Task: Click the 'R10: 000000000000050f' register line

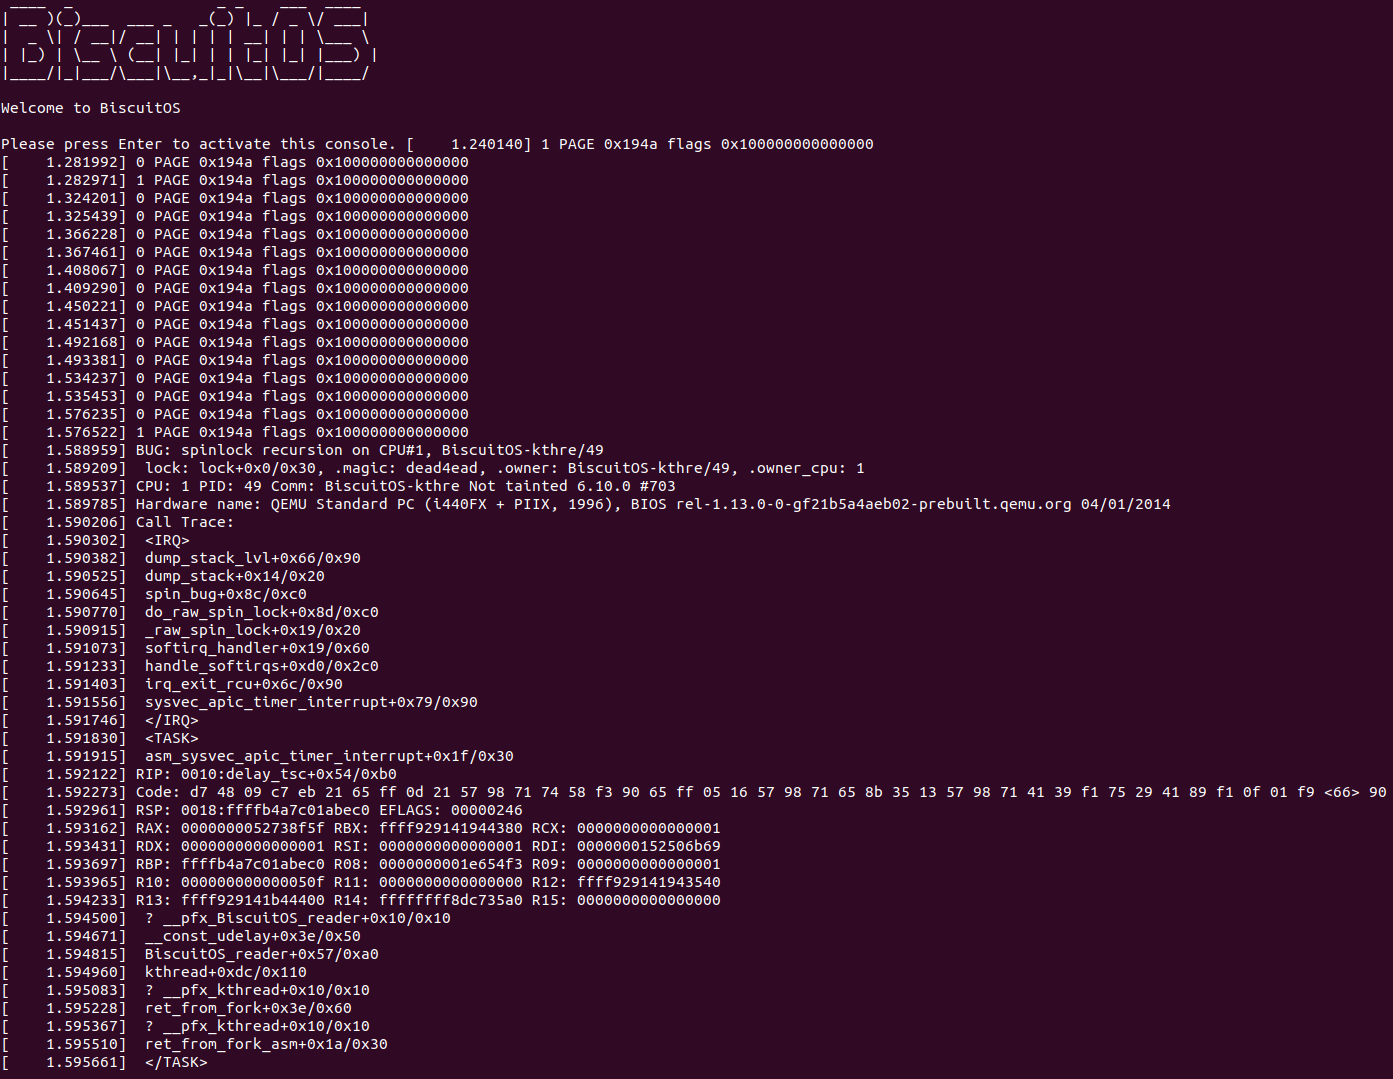Action: coord(361,882)
